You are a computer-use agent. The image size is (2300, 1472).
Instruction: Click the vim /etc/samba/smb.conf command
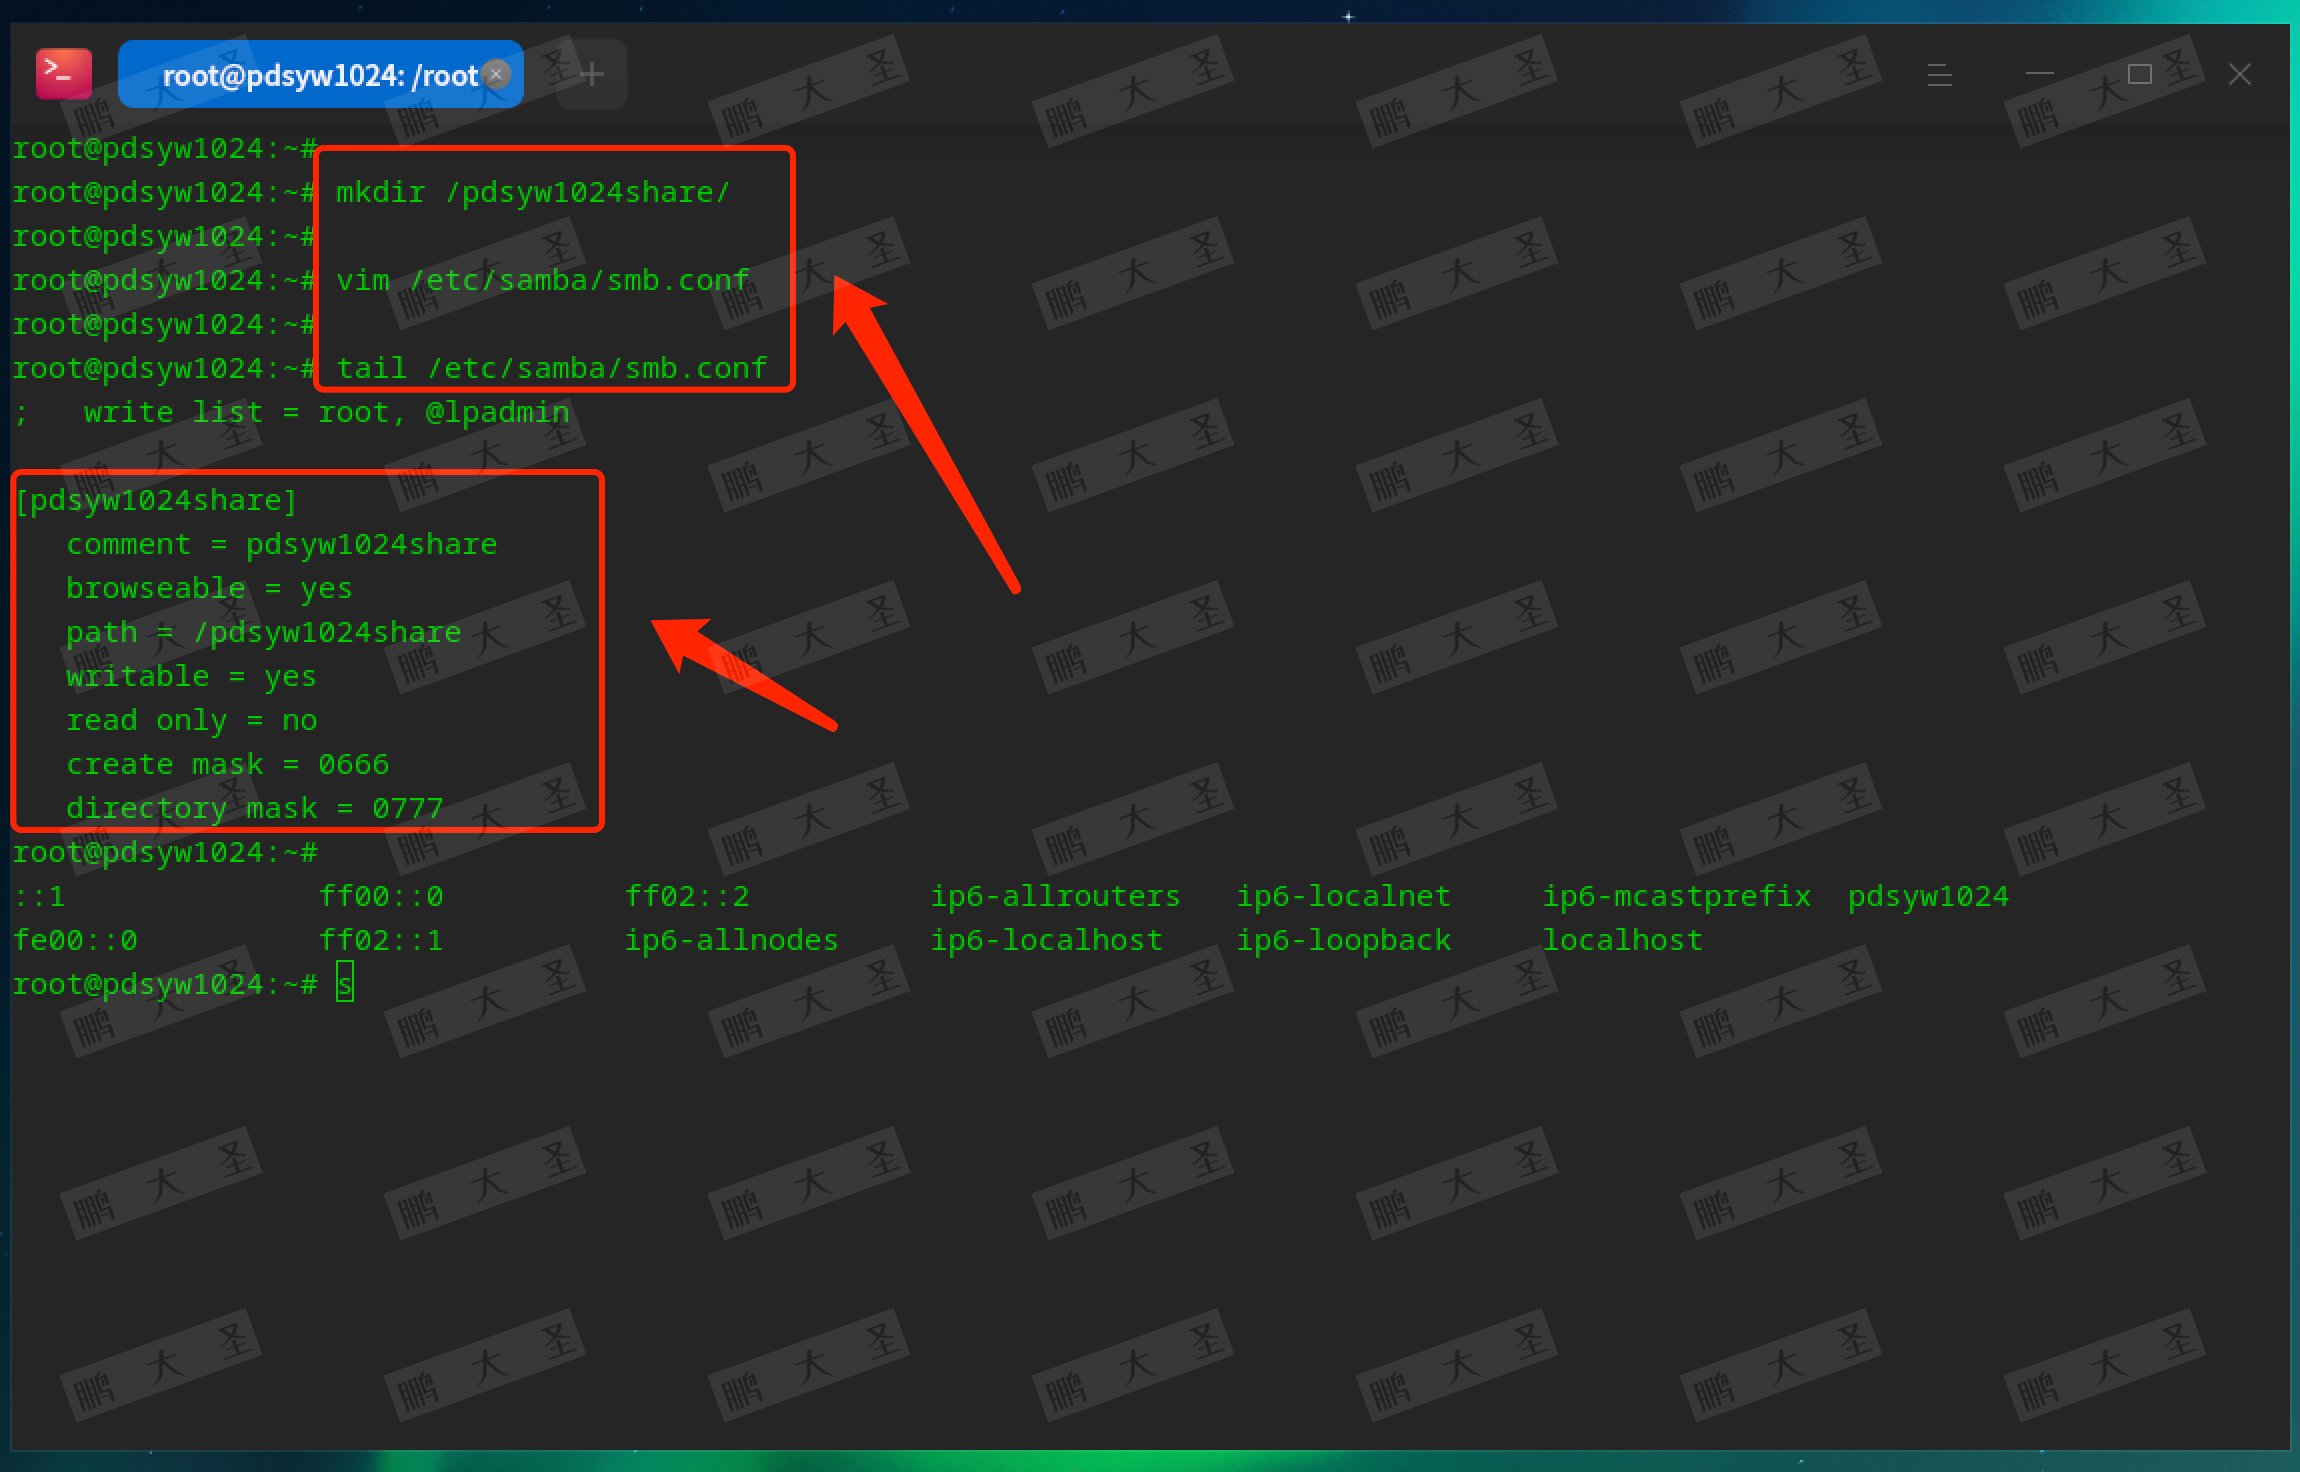tap(542, 280)
